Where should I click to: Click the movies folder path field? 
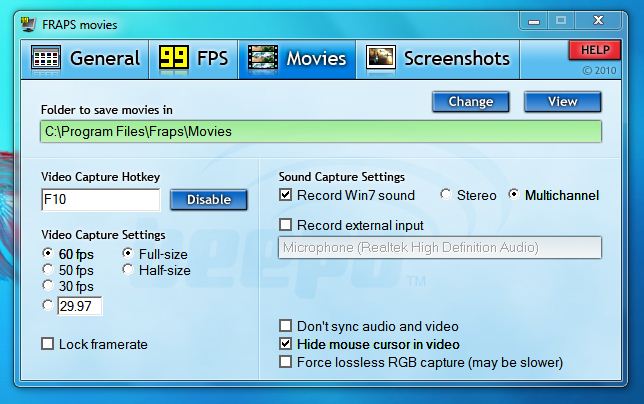point(321,131)
